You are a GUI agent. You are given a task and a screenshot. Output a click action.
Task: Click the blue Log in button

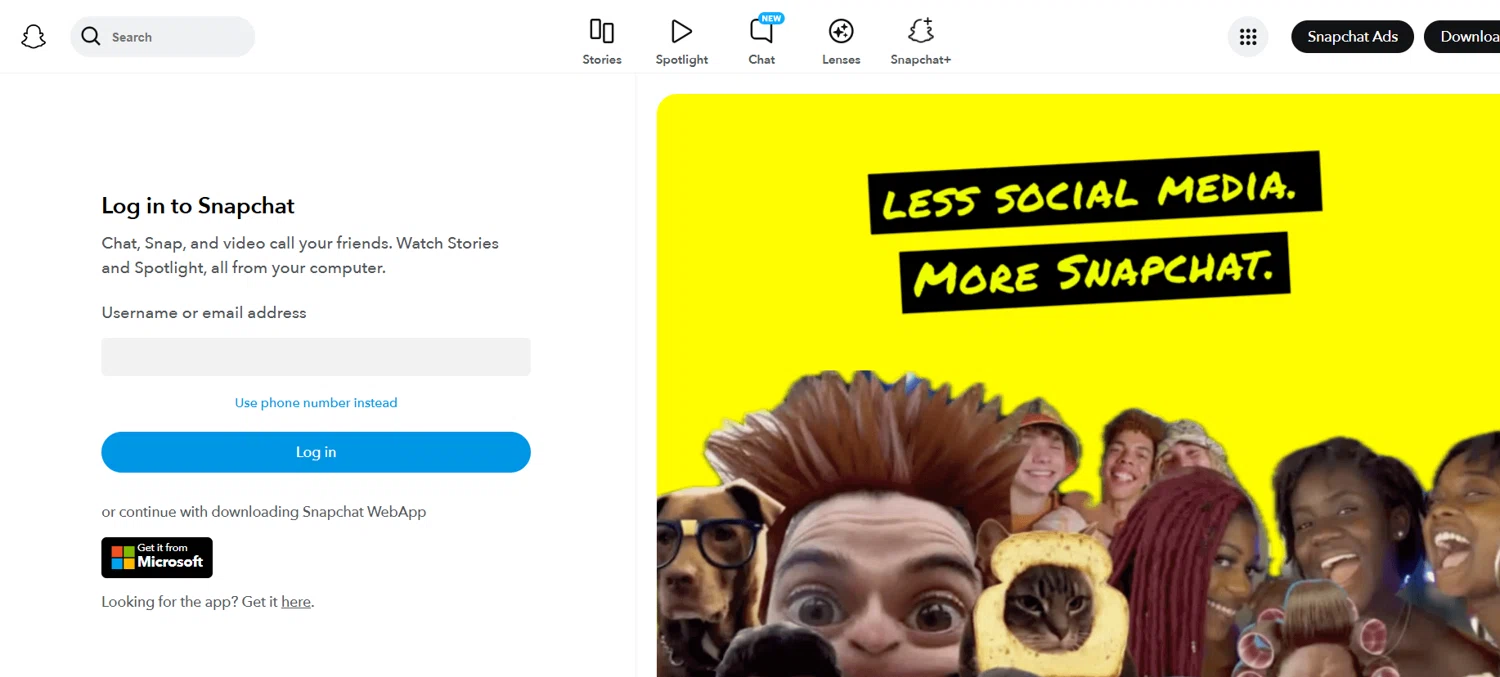(316, 452)
